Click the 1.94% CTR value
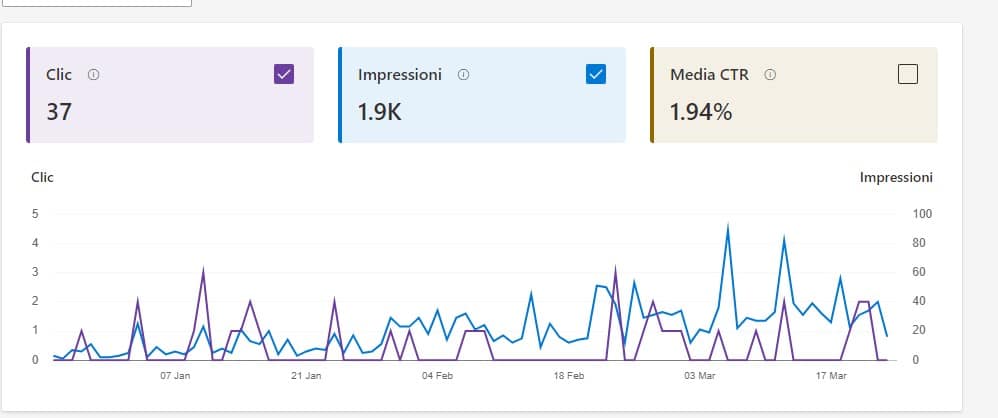Screen dimensions: 998x418 (701, 113)
